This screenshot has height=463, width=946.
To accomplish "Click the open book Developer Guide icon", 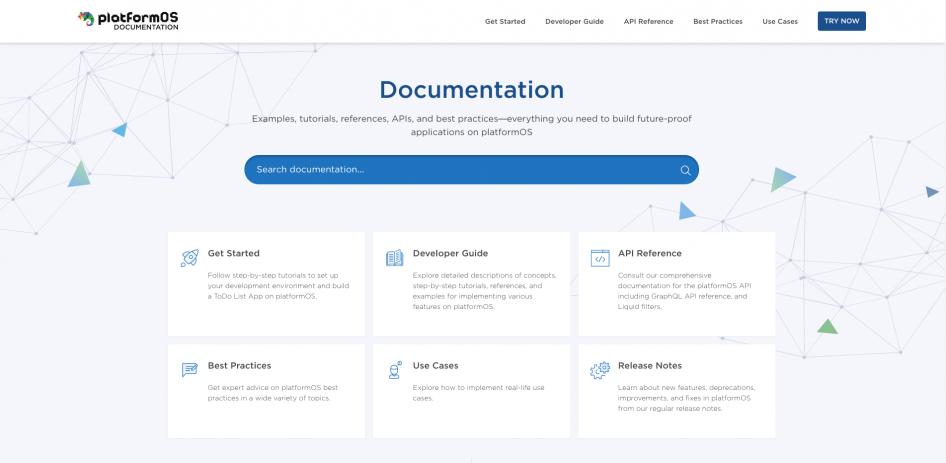I will [395, 258].
